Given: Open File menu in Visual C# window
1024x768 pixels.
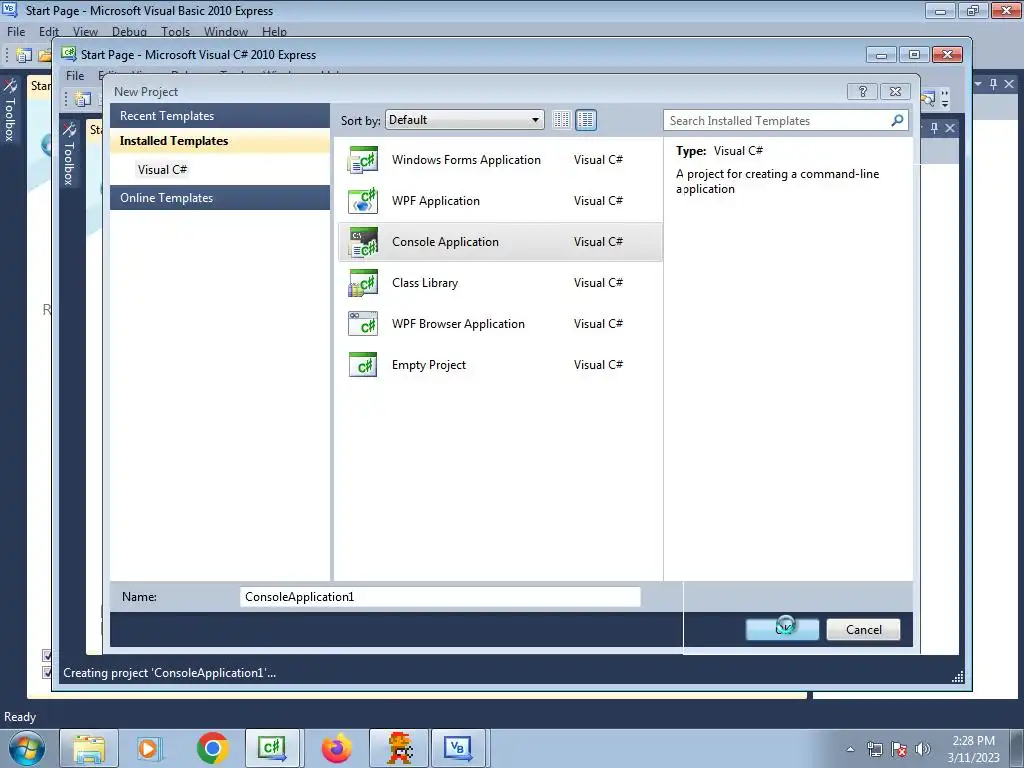Looking at the screenshot, I should pos(75,76).
